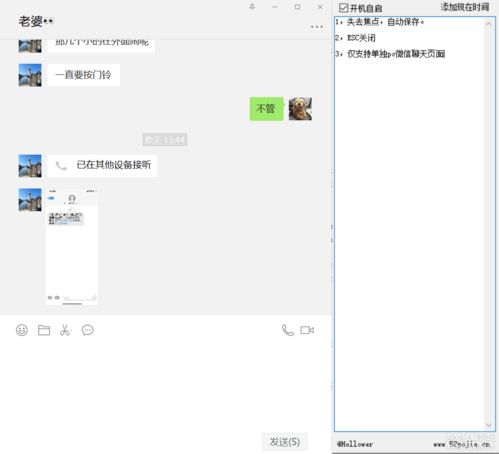Viewport: 499px width, 454px height.
Task: Start a video call
Action: tap(307, 330)
